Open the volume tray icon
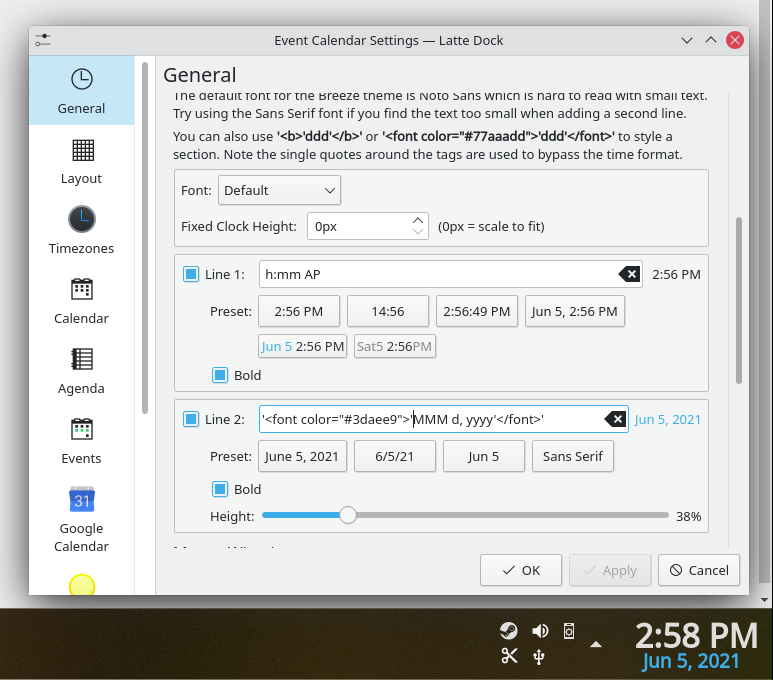Image resolution: width=773 pixels, height=680 pixels. (540, 630)
